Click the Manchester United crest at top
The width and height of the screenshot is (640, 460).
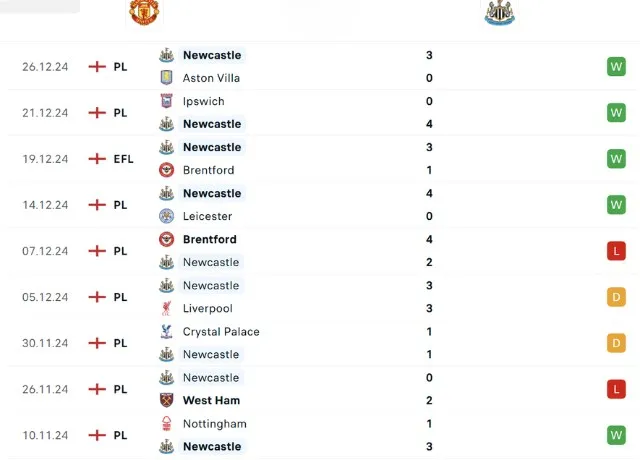[144, 12]
